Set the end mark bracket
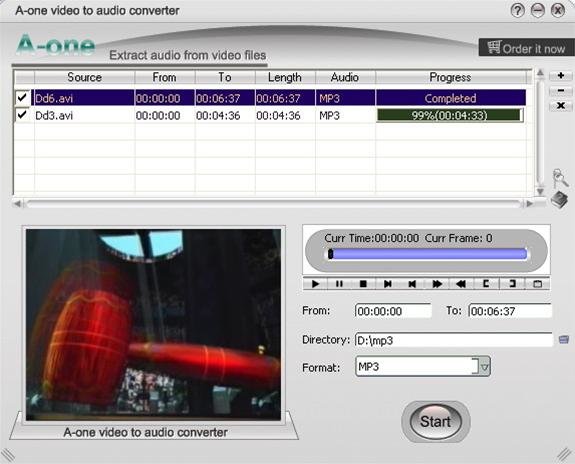The height and width of the screenshot is (464, 575). click(x=512, y=284)
